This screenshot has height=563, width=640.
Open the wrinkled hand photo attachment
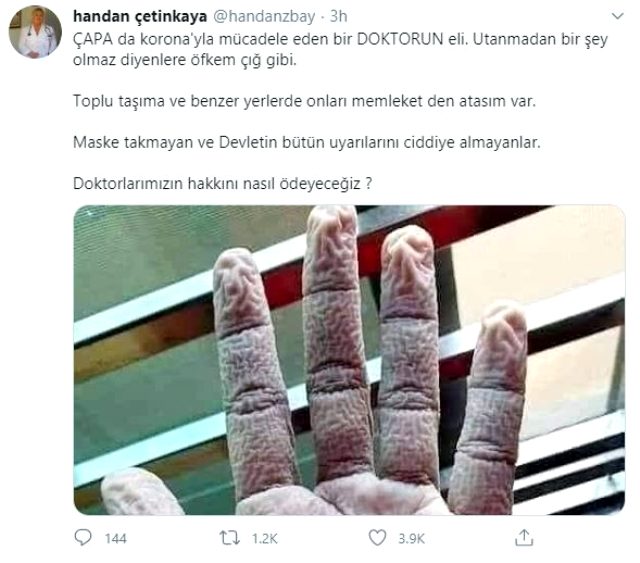(x=349, y=360)
